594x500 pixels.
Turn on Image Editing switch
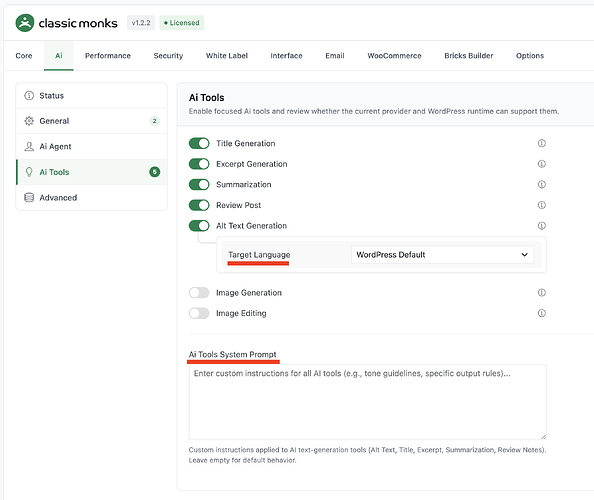pyautogui.click(x=199, y=313)
